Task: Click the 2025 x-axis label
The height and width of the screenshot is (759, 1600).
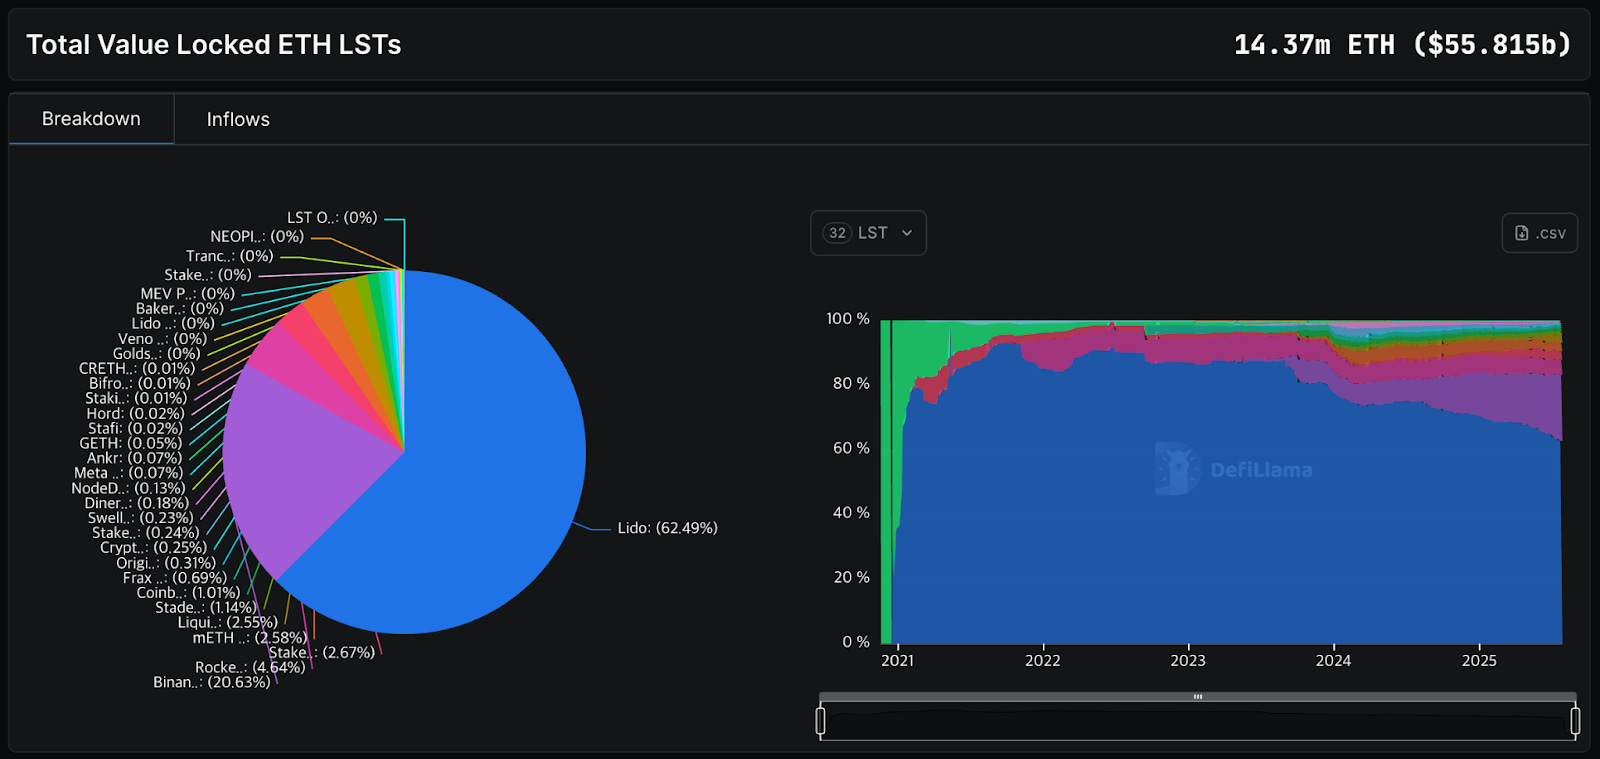Action: click(1479, 660)
